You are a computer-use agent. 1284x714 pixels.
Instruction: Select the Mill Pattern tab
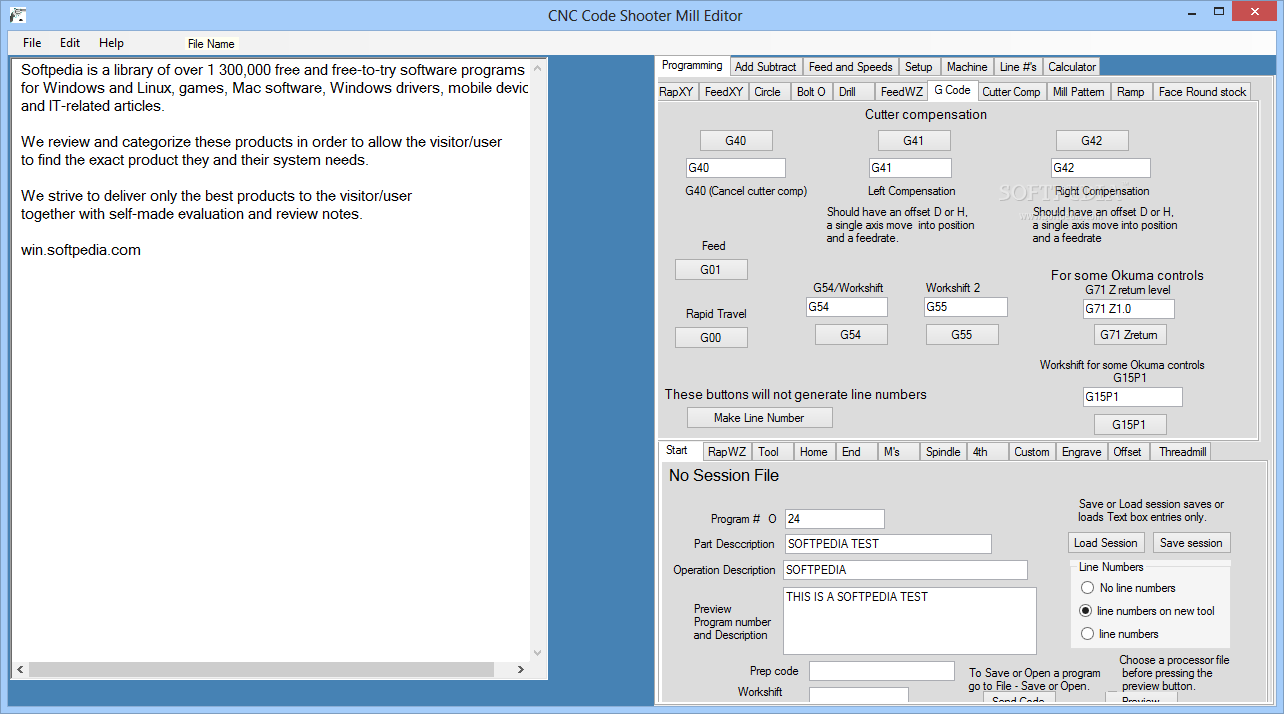coord(1078,92)
